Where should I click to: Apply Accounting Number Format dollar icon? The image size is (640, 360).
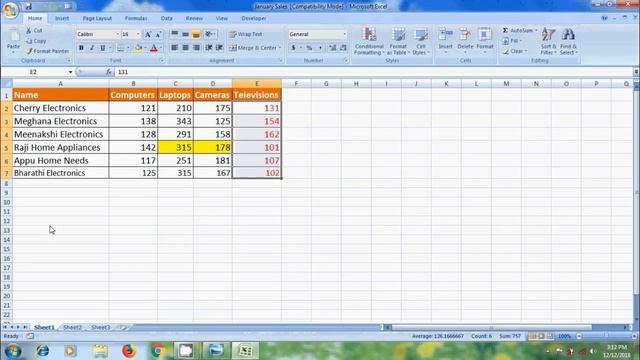[x=293, y=48]
